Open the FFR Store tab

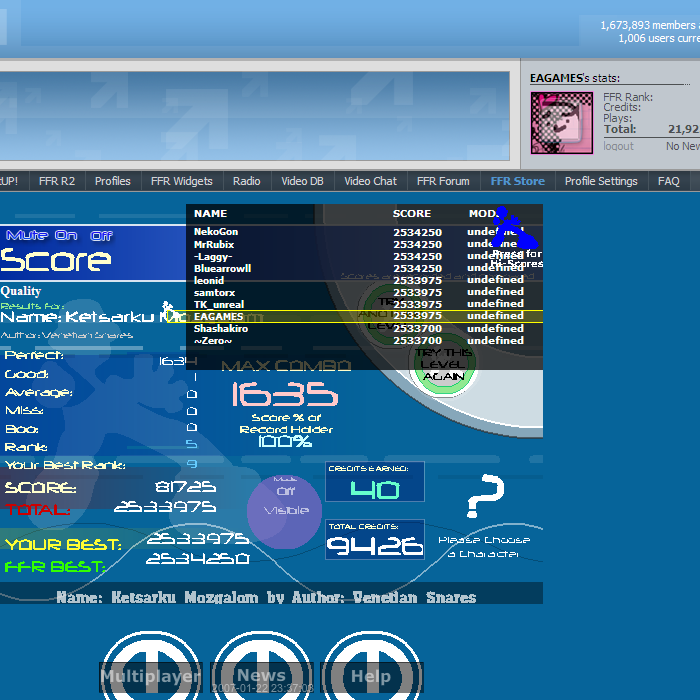point(517,181)
